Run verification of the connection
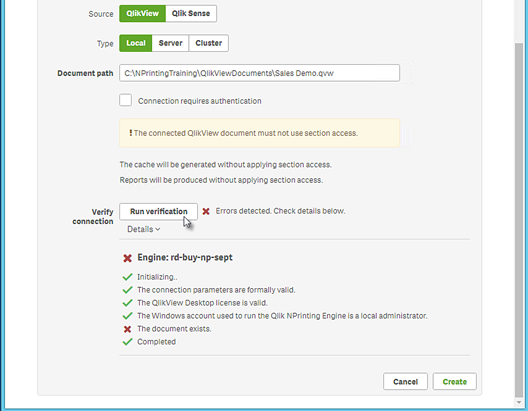The width and height of the screenshot is (528, 411). (x=159, y=211)
